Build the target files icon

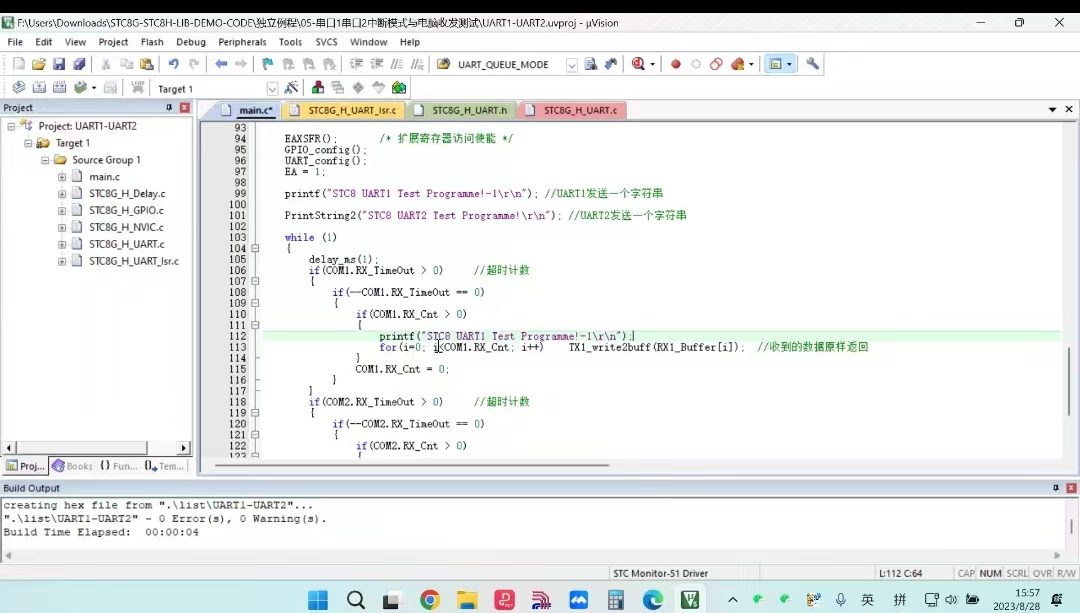[39, 87]
